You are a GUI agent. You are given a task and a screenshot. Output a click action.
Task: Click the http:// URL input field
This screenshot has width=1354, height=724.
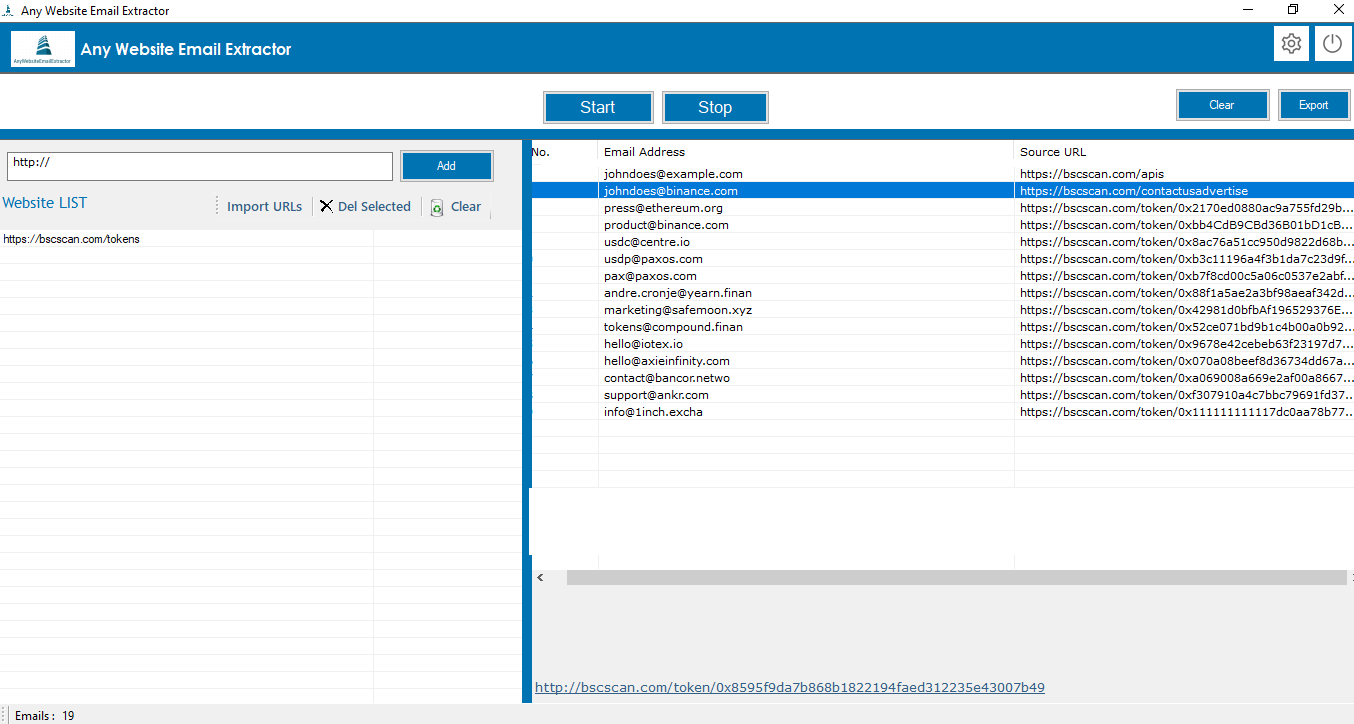[200, 166]
